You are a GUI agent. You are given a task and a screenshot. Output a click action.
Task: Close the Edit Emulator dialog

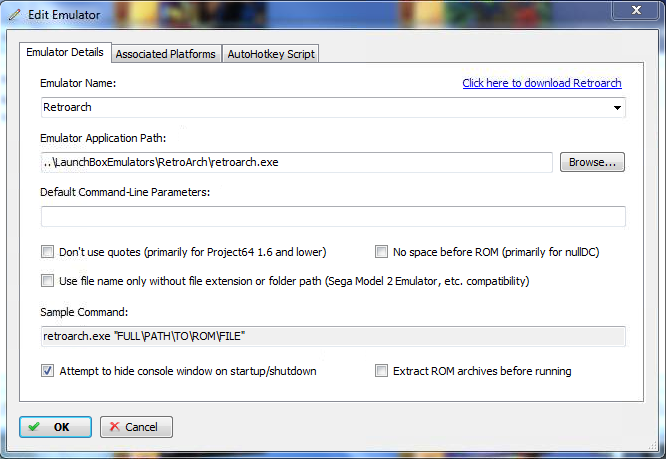pyautogui.click(x=635, y=10)
